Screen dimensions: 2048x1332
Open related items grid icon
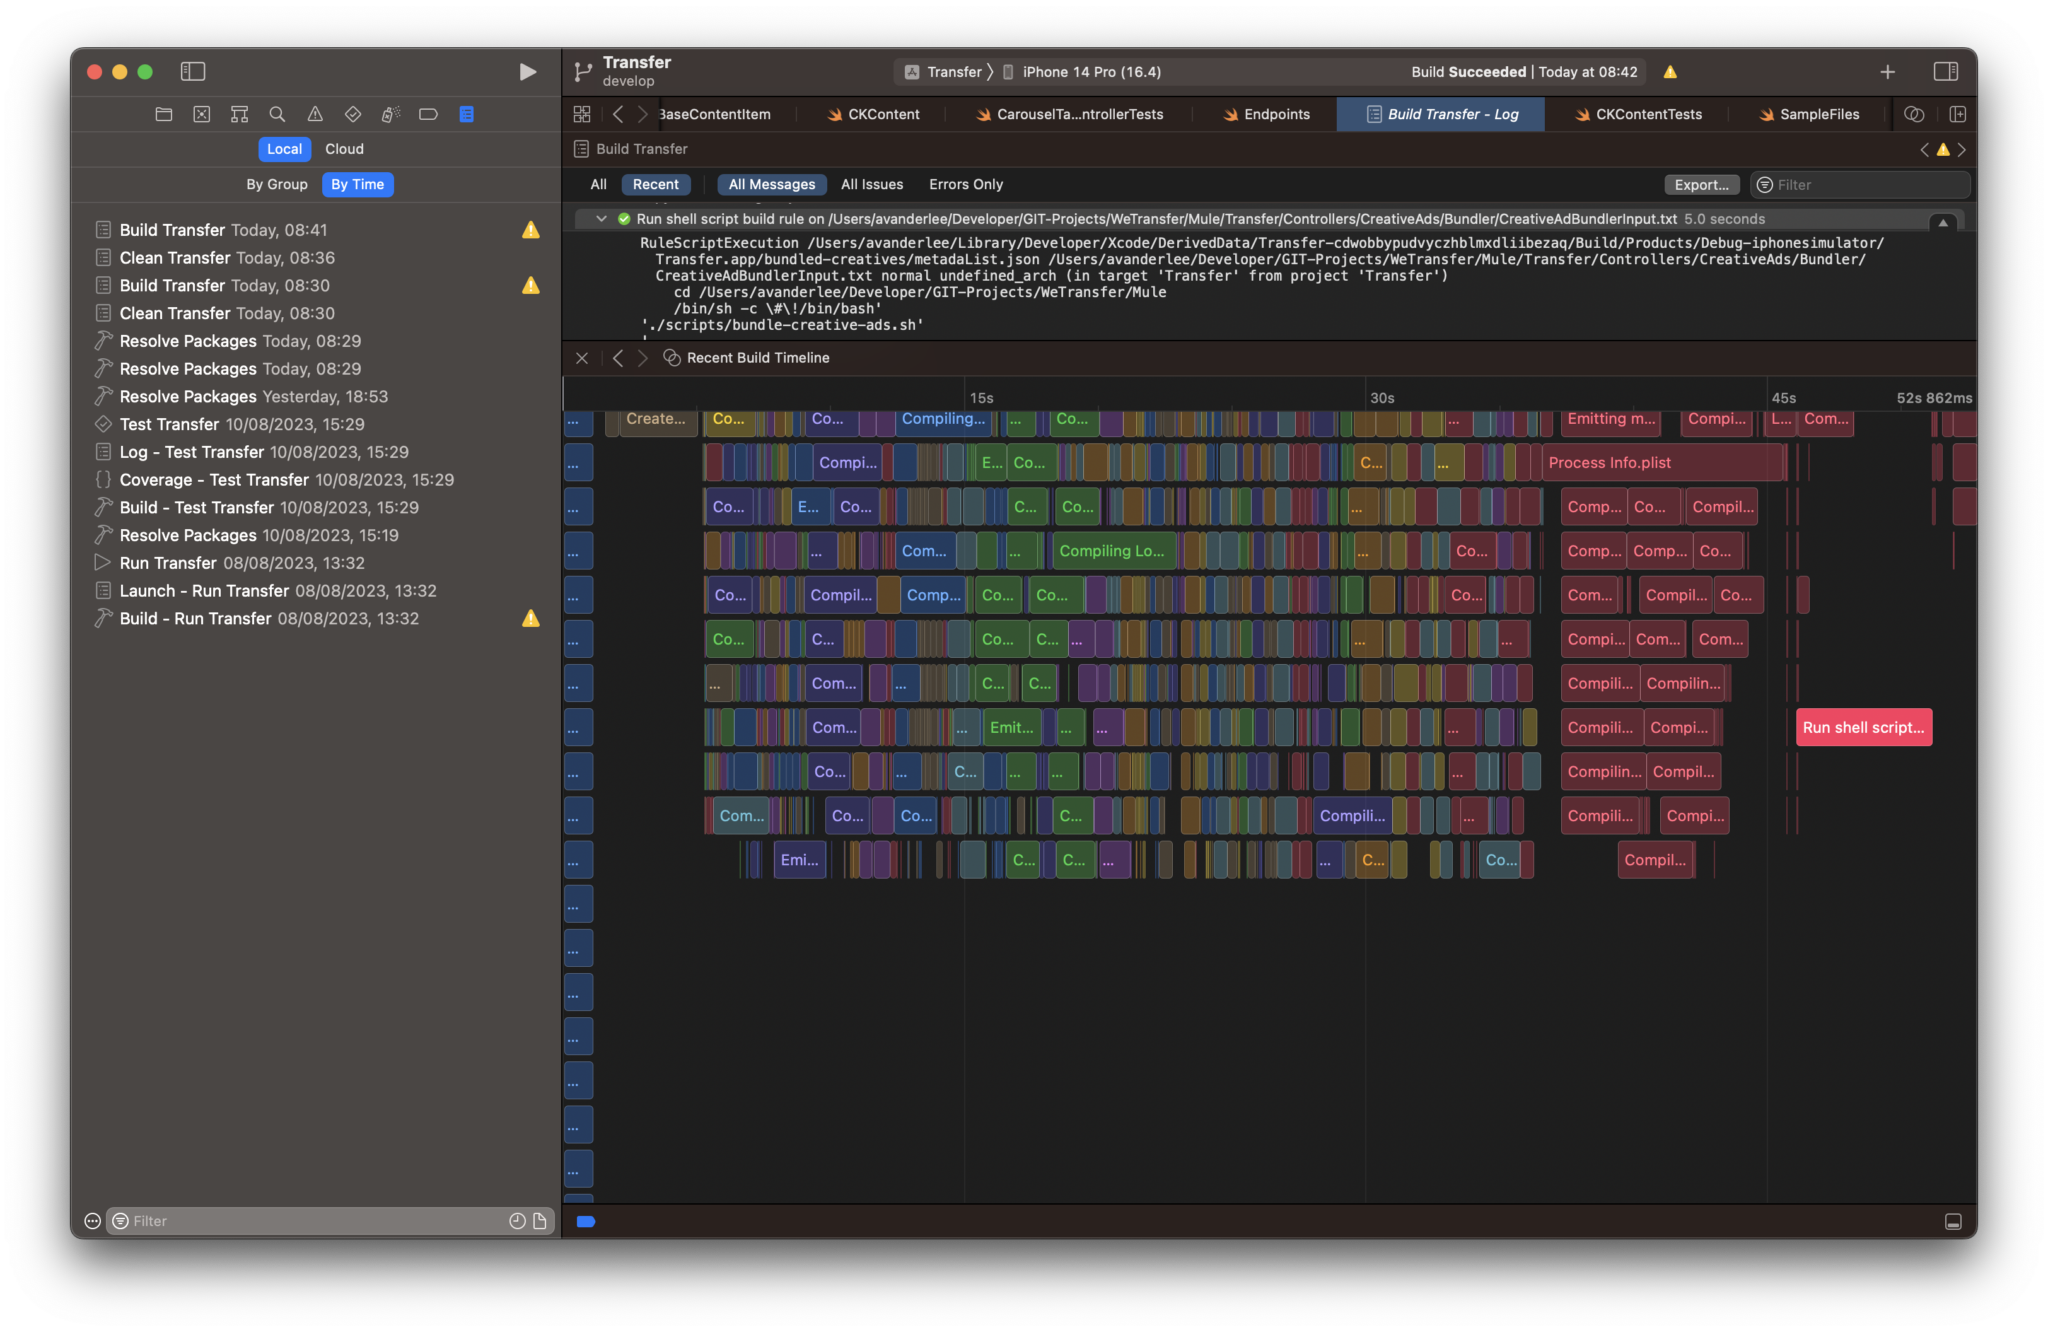[x=582, y=114]
